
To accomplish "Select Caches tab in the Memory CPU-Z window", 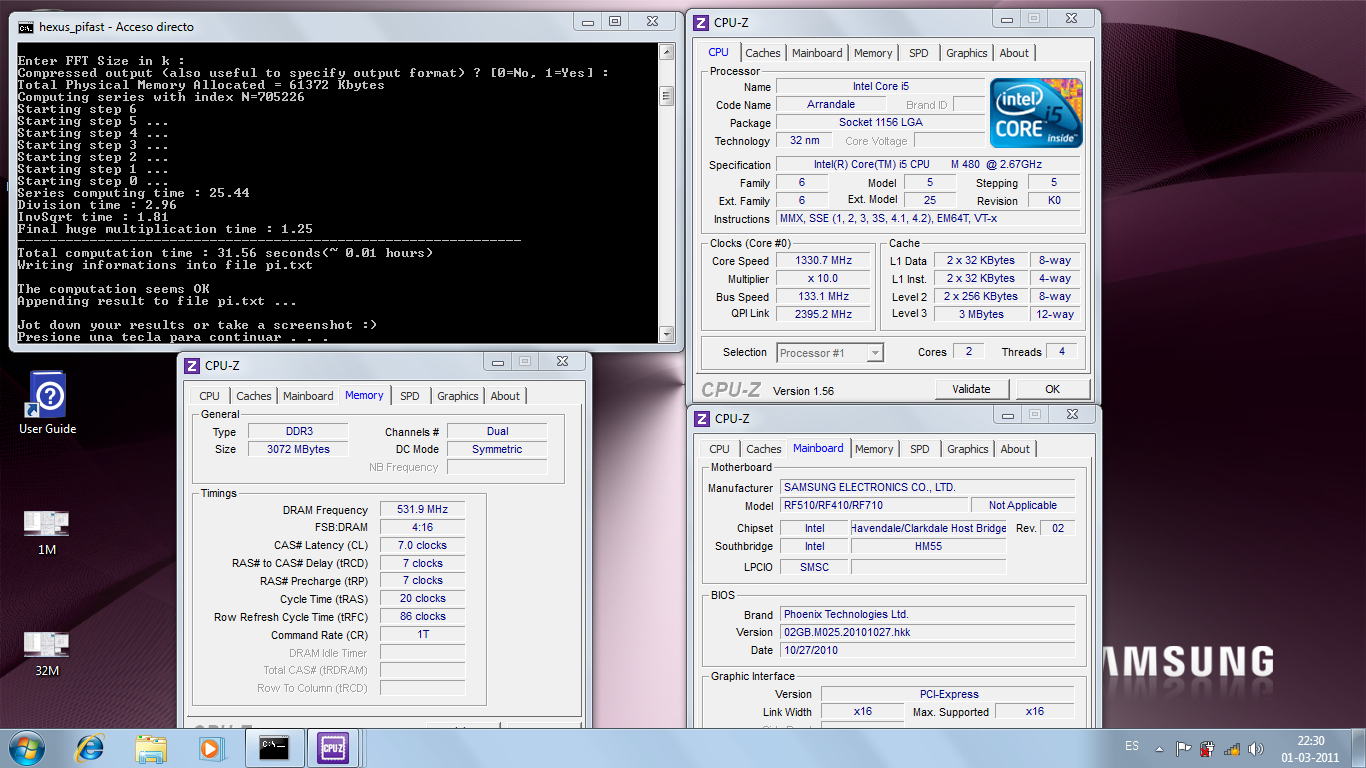I will pyautogui.click(x=254, y=396).
